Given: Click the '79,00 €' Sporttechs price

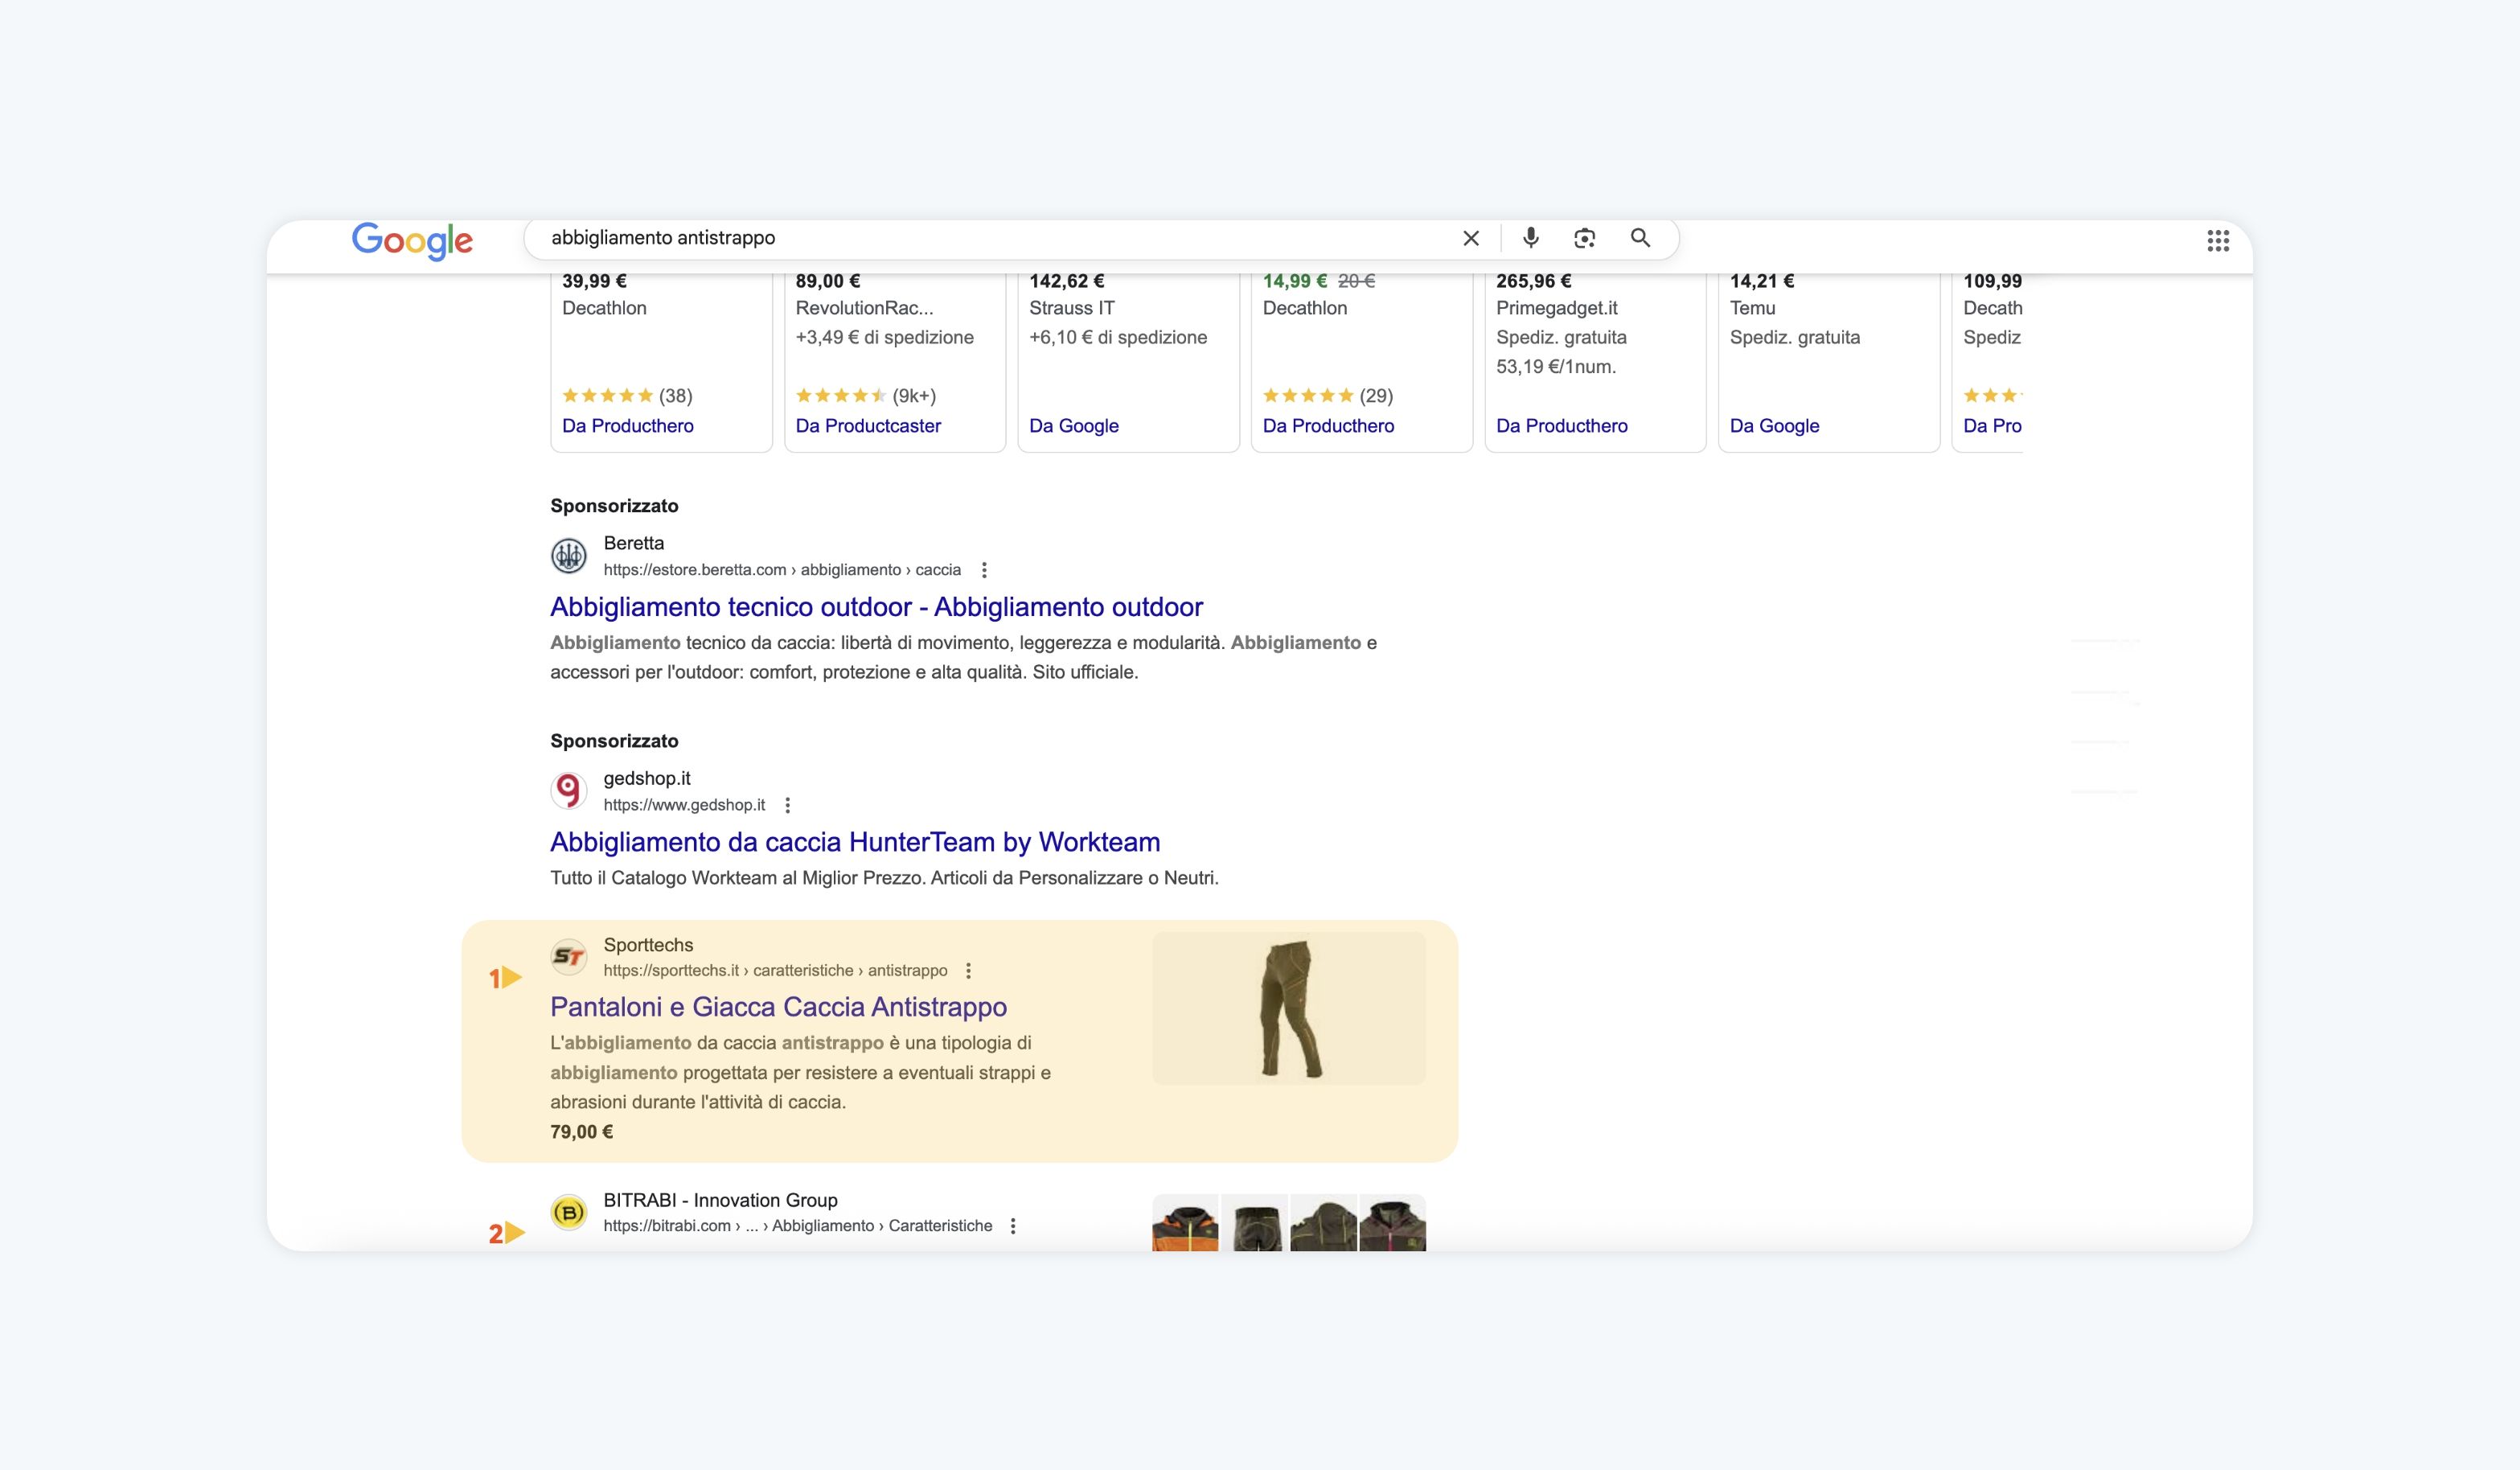Looking at the screenshot, I should pos(582,1132).
